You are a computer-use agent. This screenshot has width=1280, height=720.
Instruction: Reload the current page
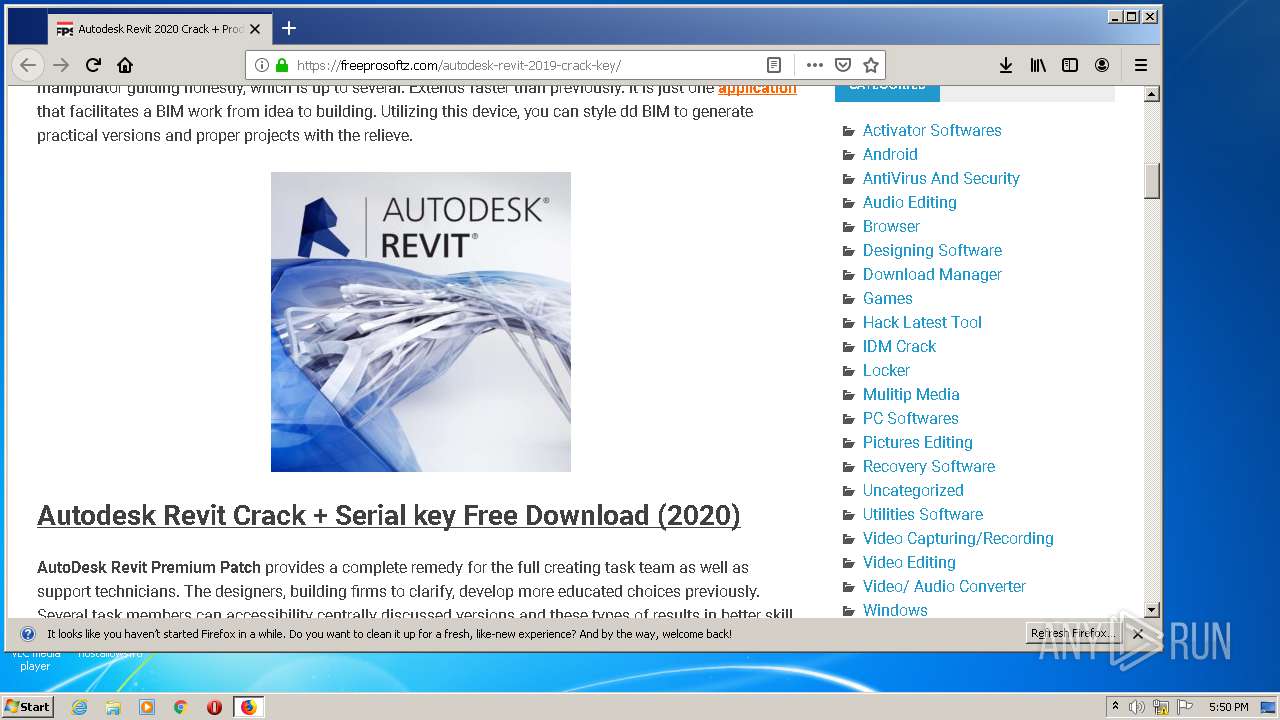click(93, 65)
